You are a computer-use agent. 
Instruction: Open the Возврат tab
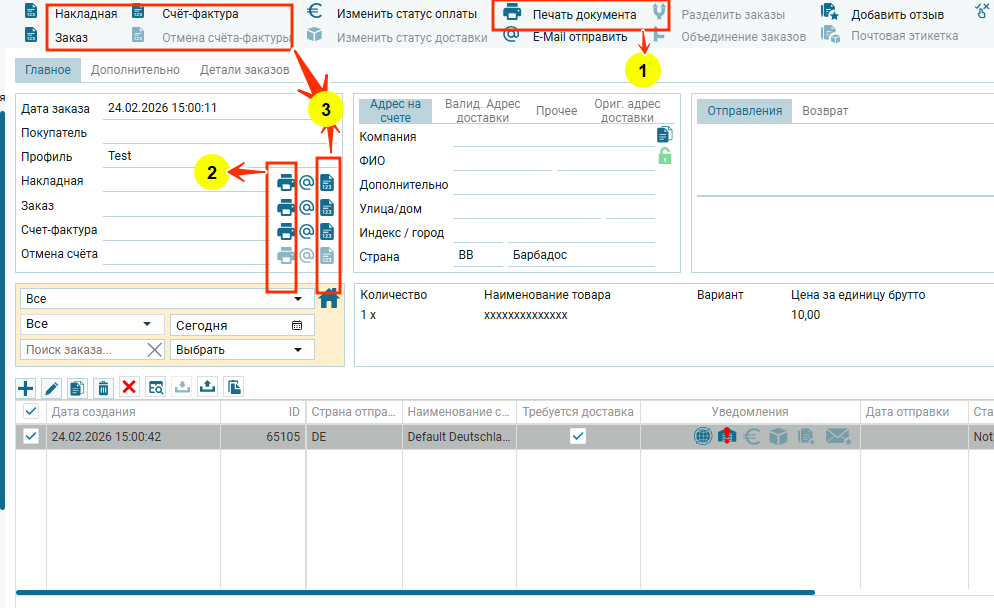(x=824, y=111)
